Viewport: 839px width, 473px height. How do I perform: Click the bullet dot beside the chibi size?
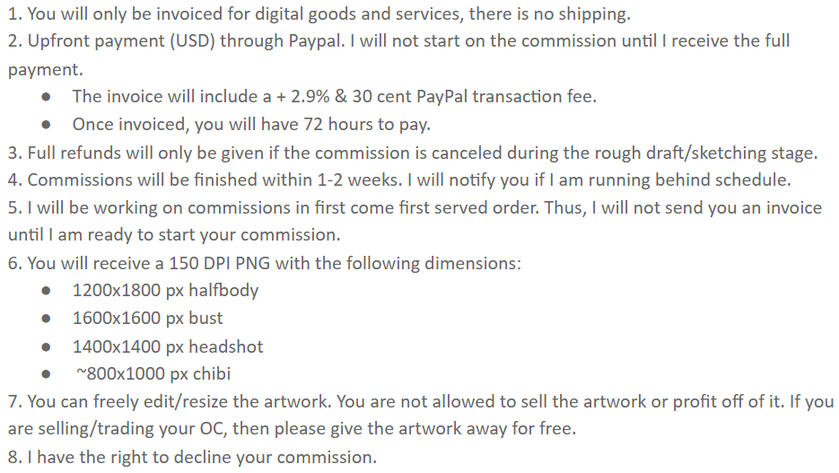[48, 375]
